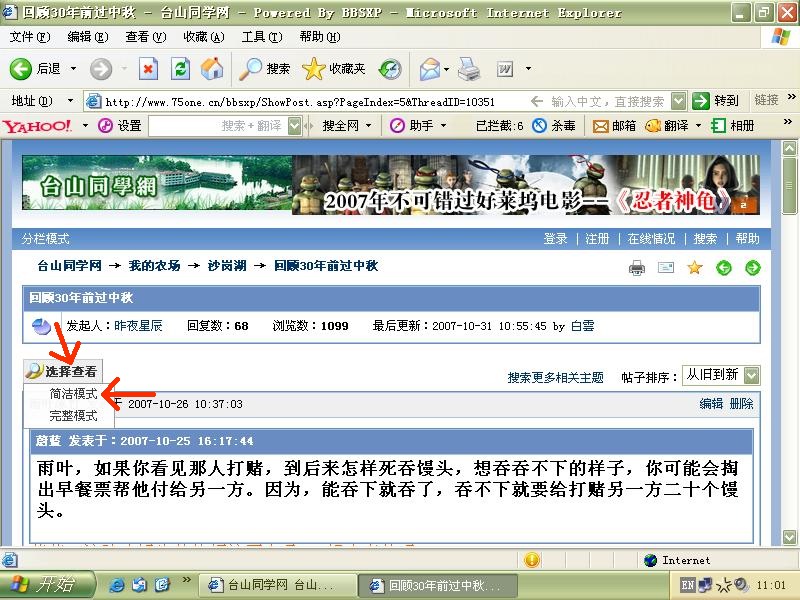Go to Home page icon
This screenshot has width=800, height=600.
[212, 68]
